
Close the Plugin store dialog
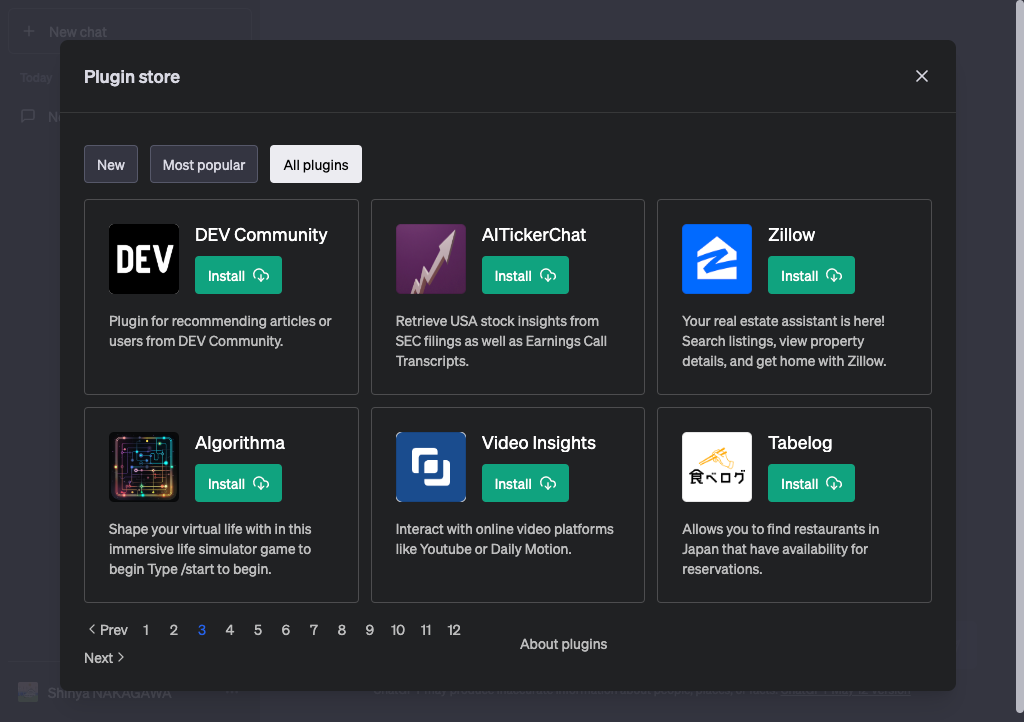tap(922, 77)
